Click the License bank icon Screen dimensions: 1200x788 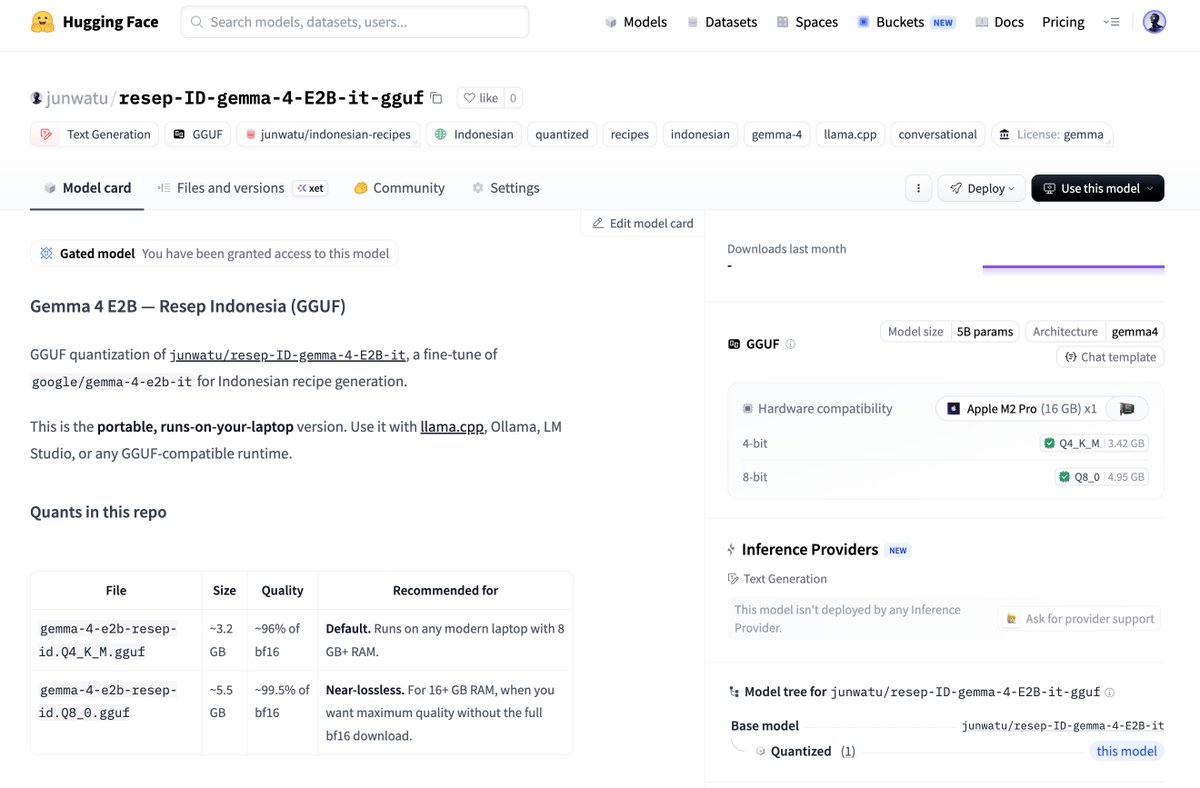1003,134
